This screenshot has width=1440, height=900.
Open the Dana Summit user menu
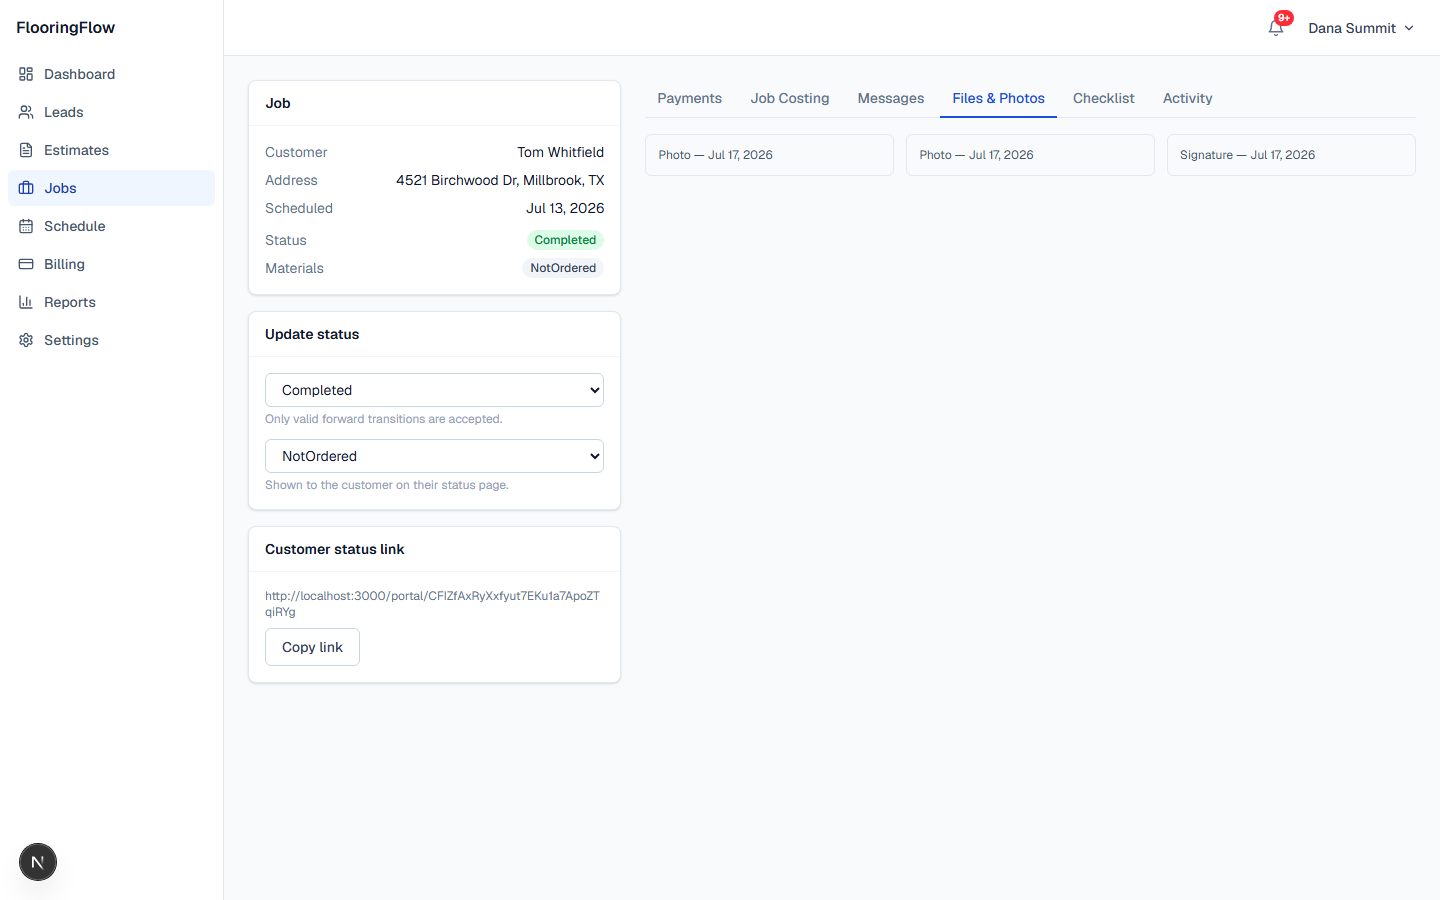[x=1361, y=28]
